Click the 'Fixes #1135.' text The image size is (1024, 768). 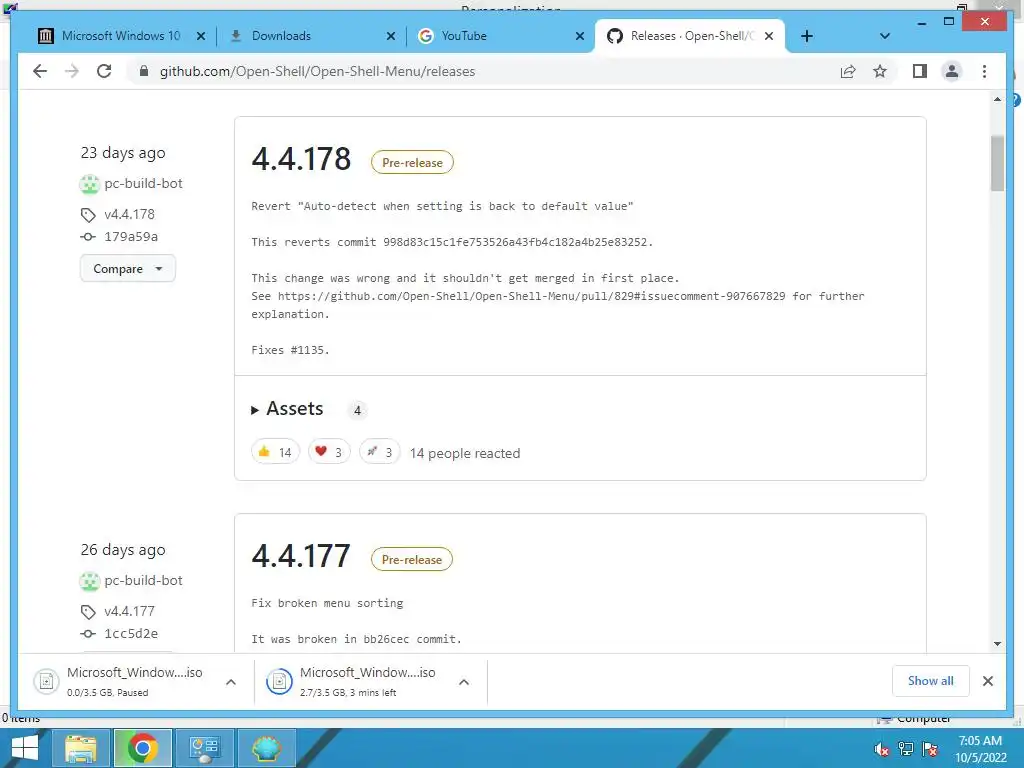click(x=290, y=350)
